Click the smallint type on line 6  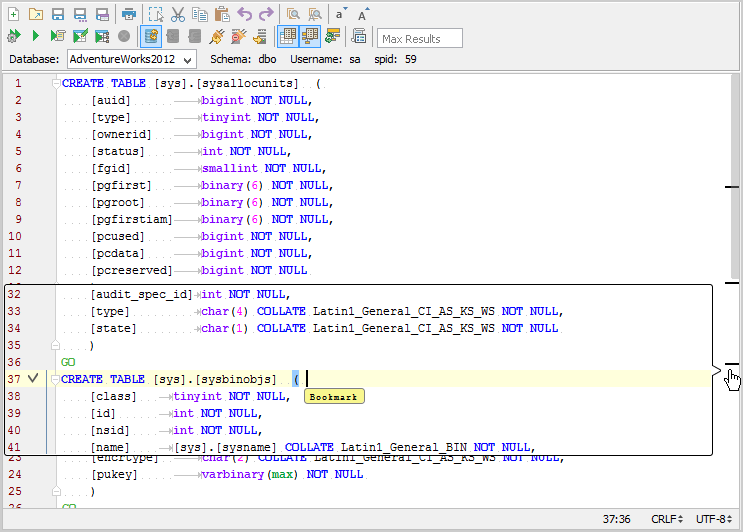(x=230, y=168)
